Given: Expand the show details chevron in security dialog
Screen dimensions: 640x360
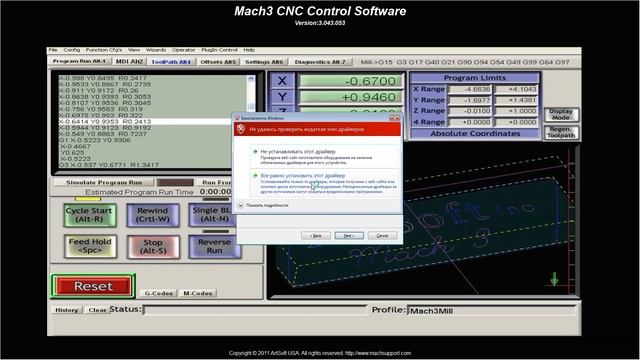Looking at the screenshot, I should (240, 205).
